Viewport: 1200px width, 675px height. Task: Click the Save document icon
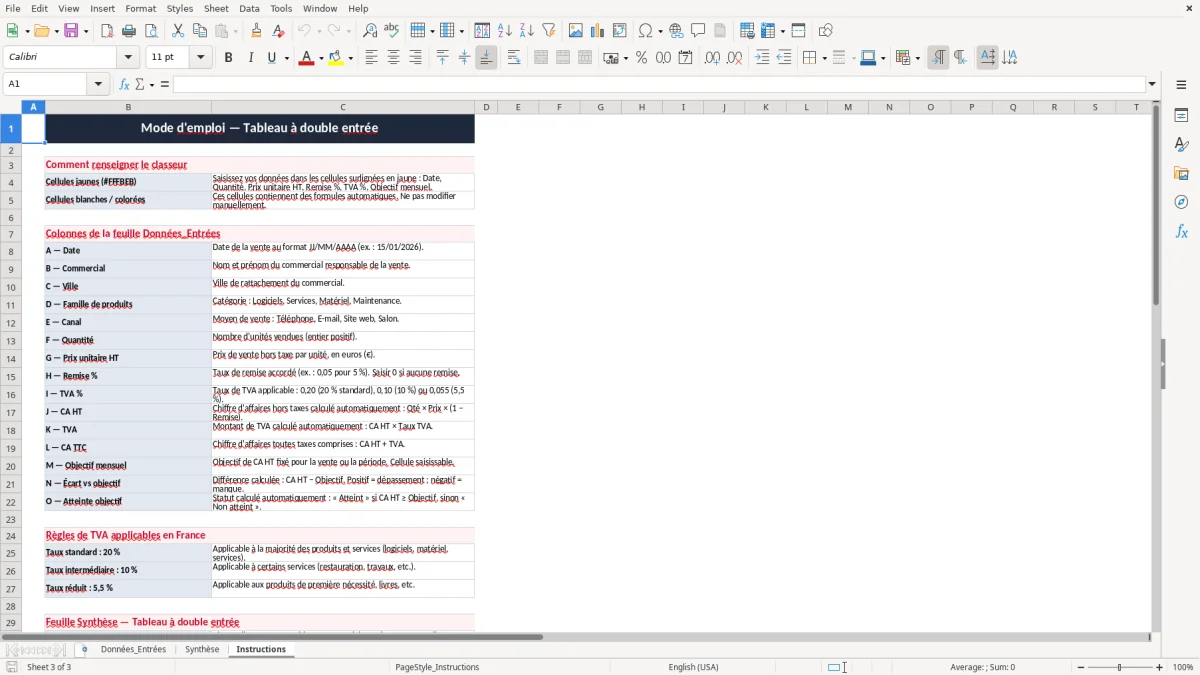pyautogui.click(x=71, y=31)
